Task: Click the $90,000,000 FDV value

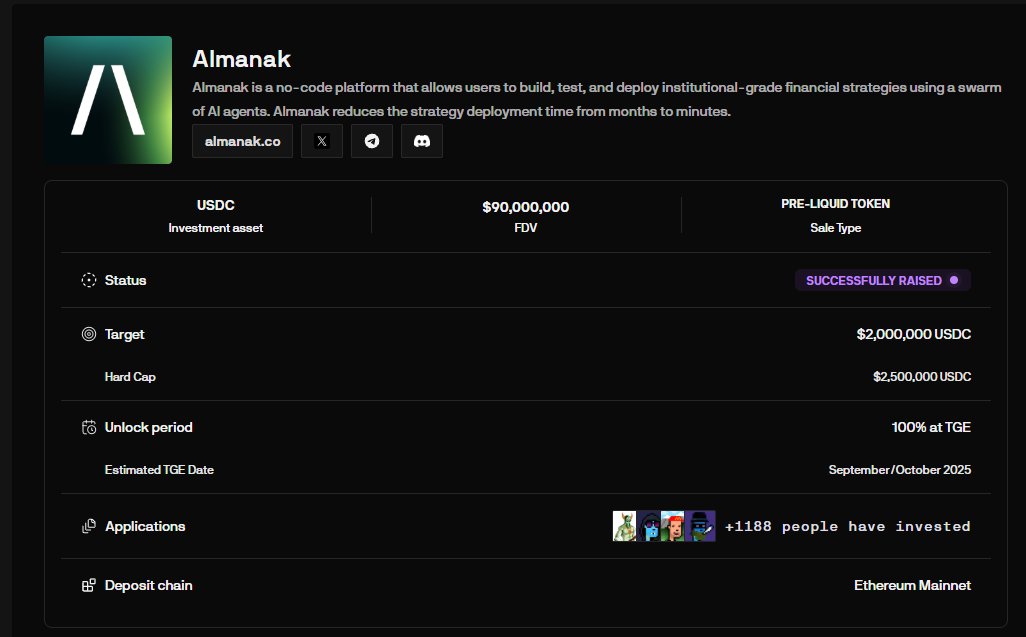Action: [x=525, y=207]
